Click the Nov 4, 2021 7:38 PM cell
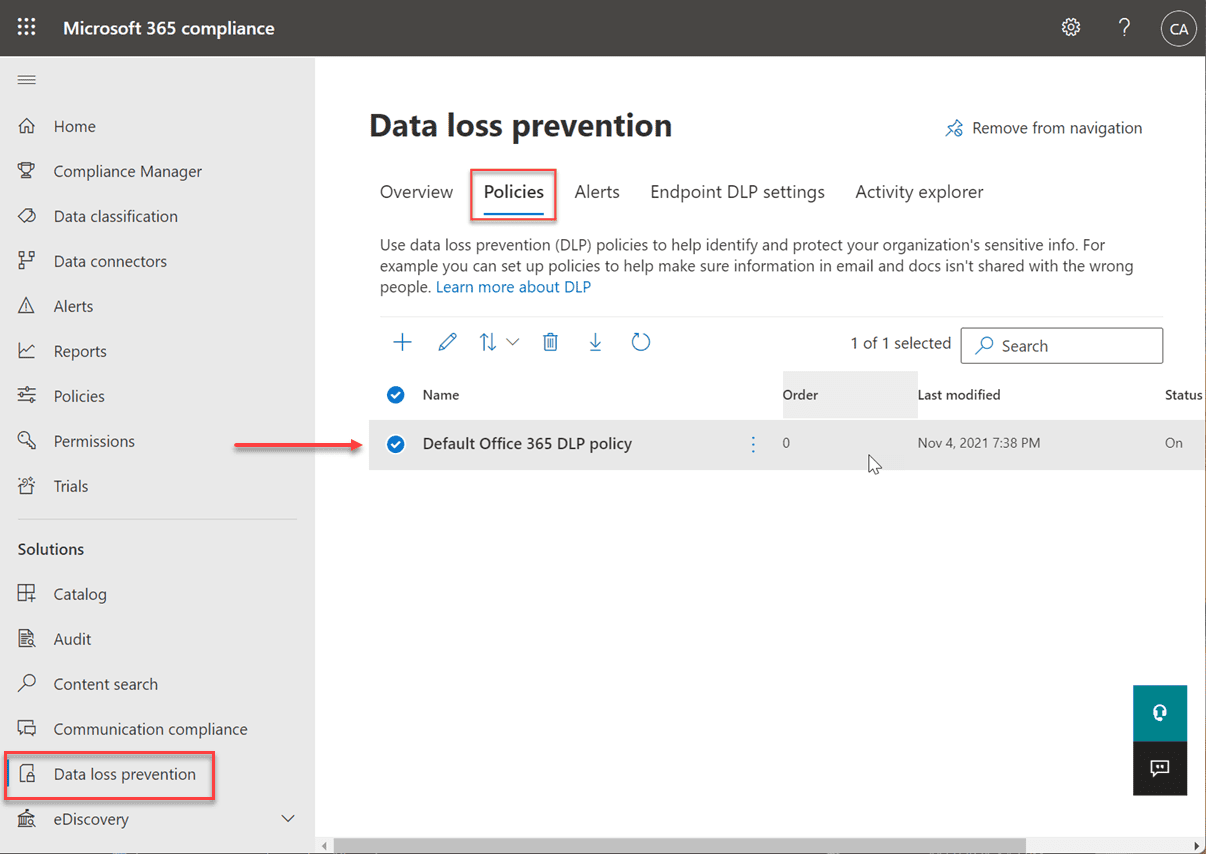 click(x=979, y=443)
